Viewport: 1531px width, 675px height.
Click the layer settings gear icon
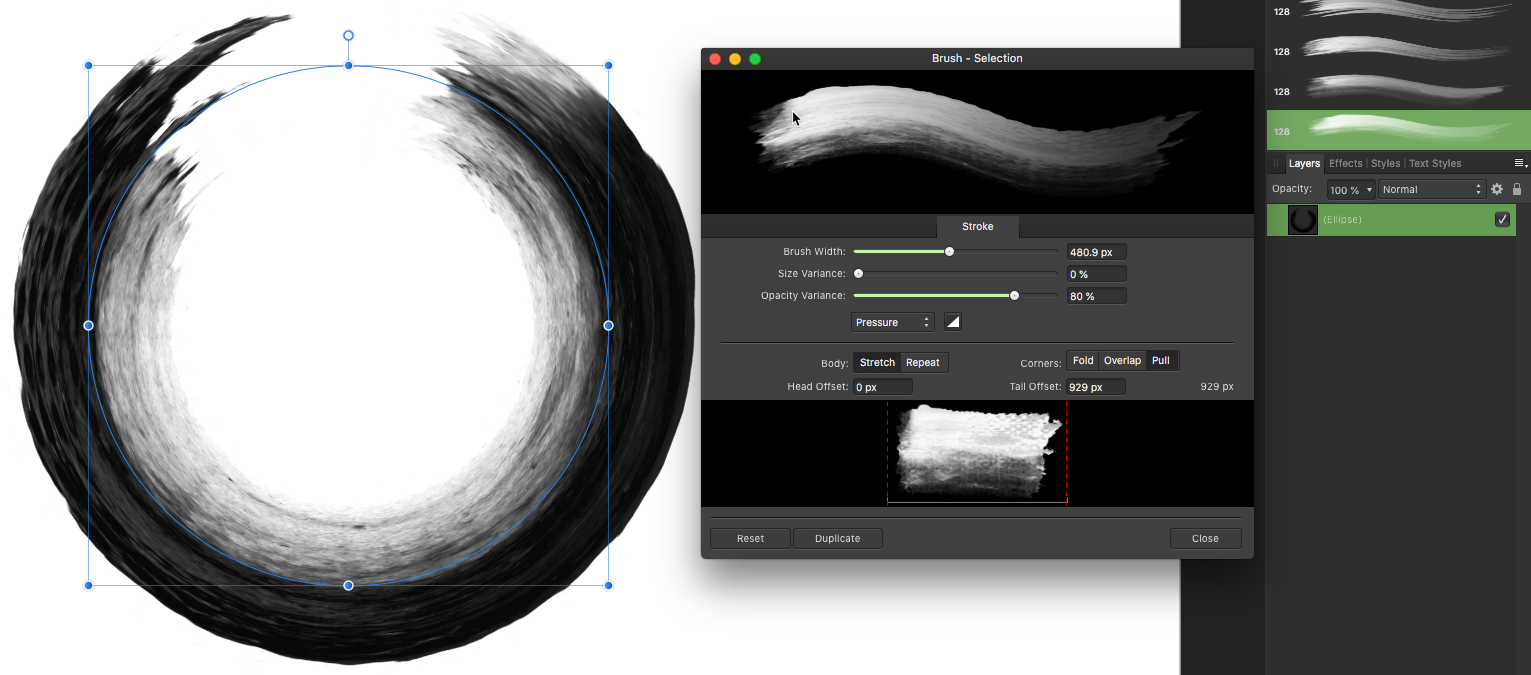point(1497,189)
